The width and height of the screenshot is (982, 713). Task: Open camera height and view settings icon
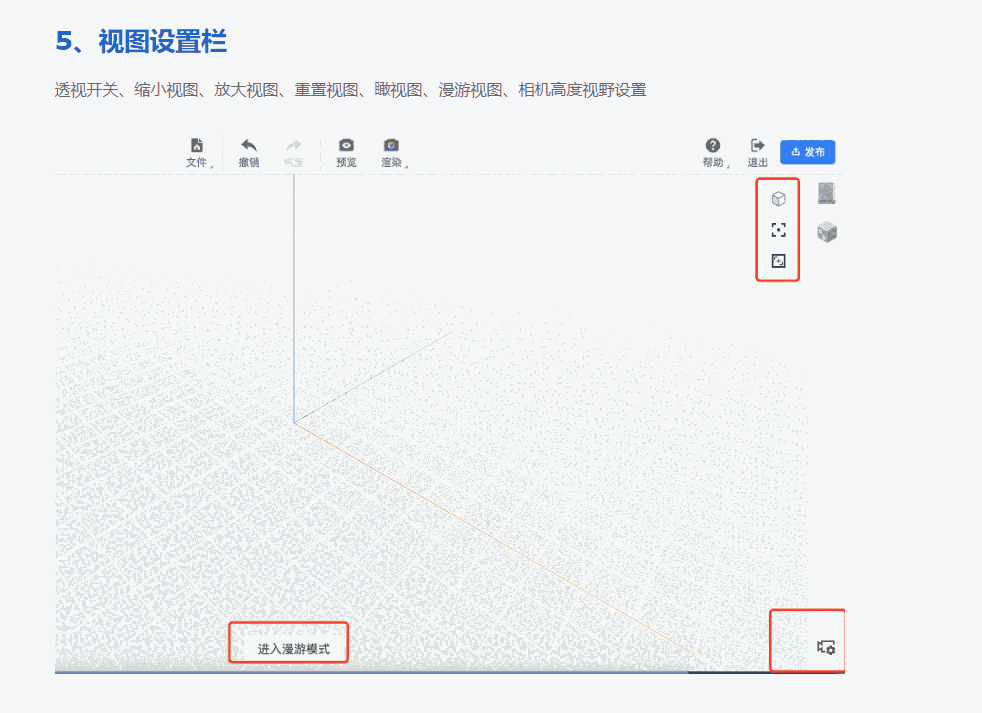[826, 647]
